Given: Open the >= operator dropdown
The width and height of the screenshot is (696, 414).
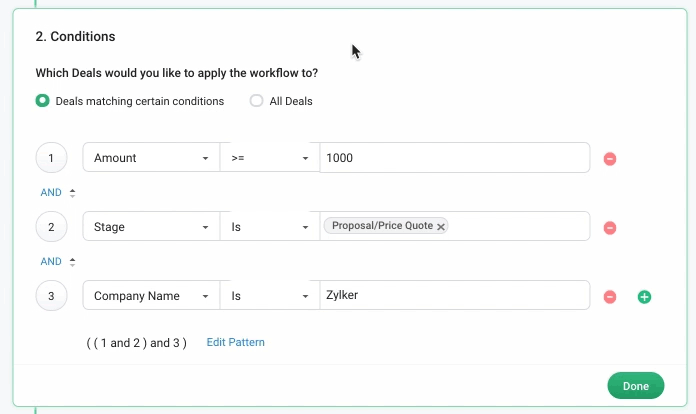Looking at the screenshot, I should tap(269, 158).
